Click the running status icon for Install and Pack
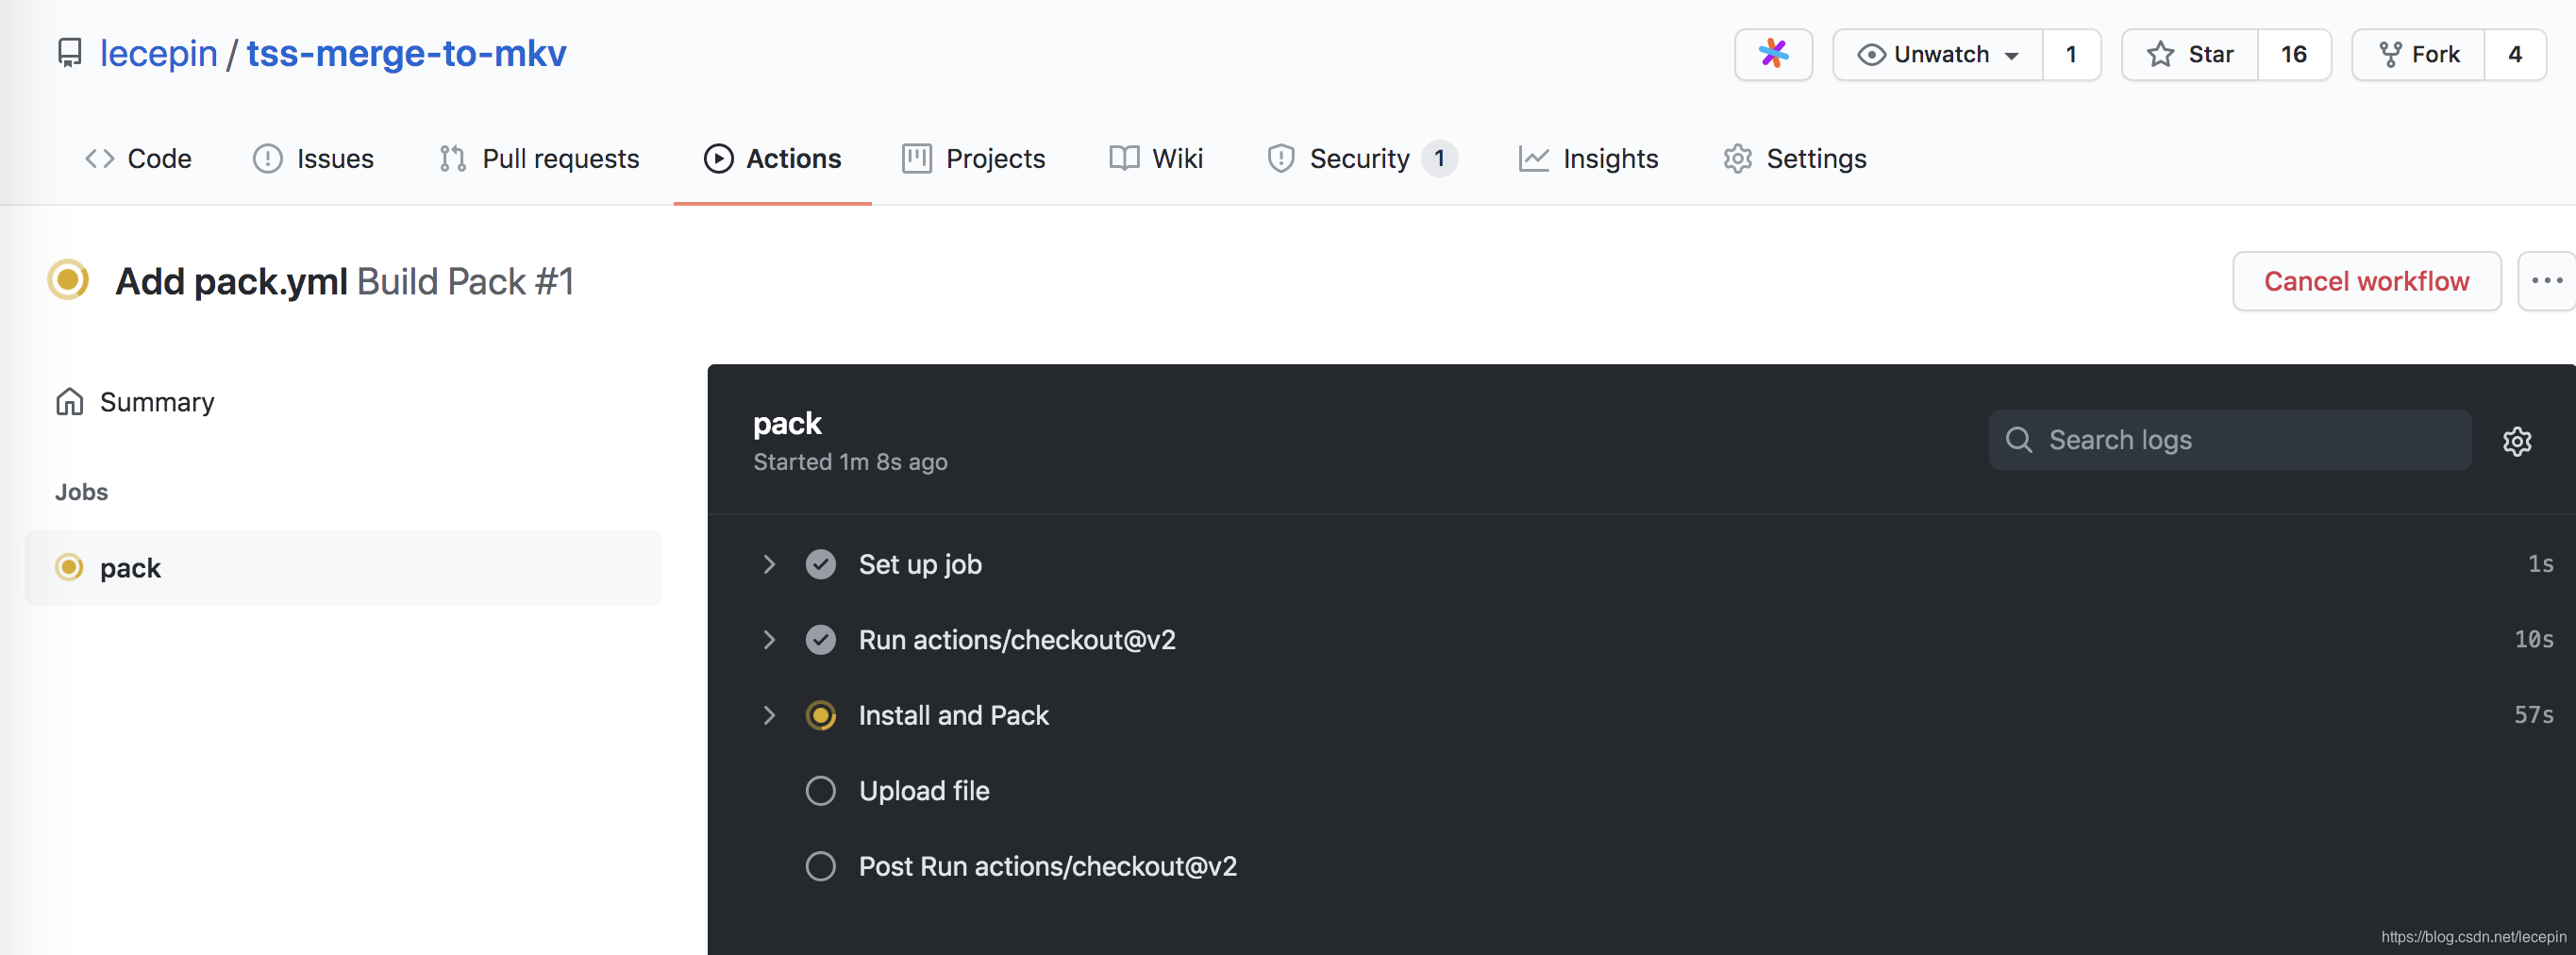Viewport: 2576px width, 955px height. coord(821,716)
